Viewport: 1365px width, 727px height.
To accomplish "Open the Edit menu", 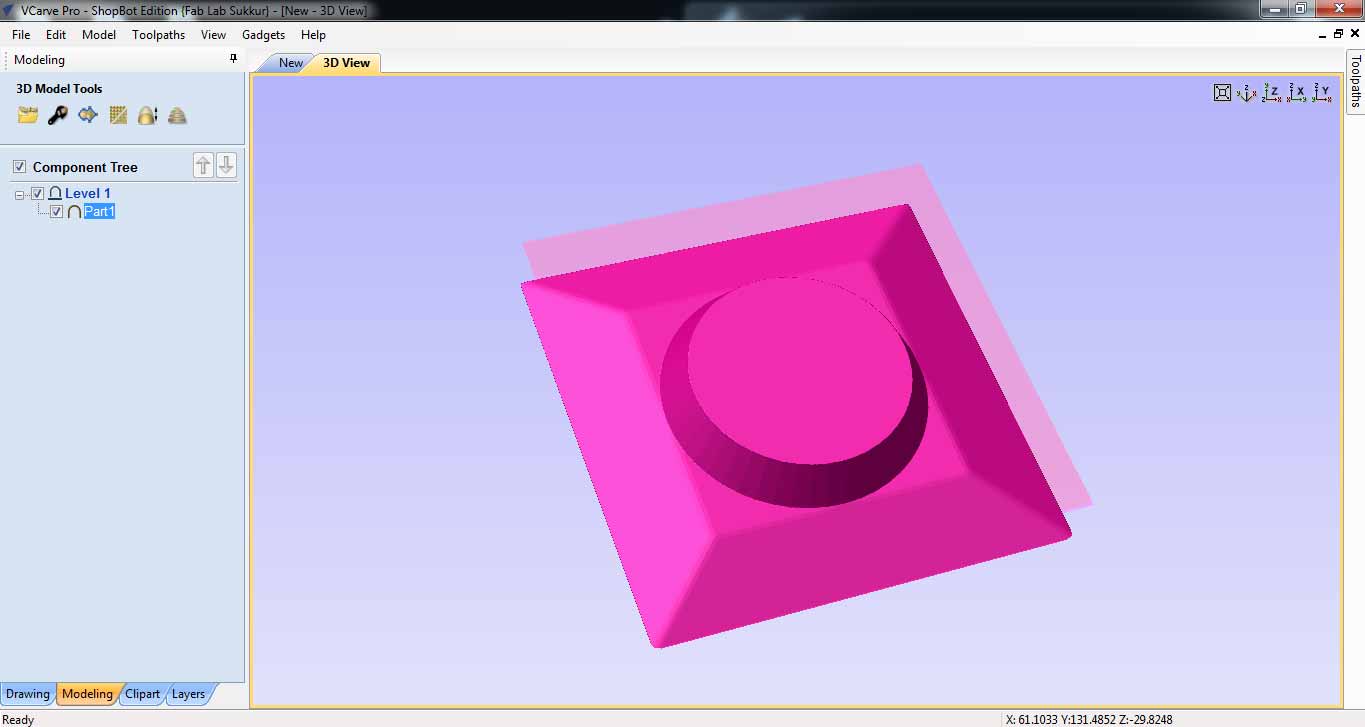I will click(x=56, y=34).
